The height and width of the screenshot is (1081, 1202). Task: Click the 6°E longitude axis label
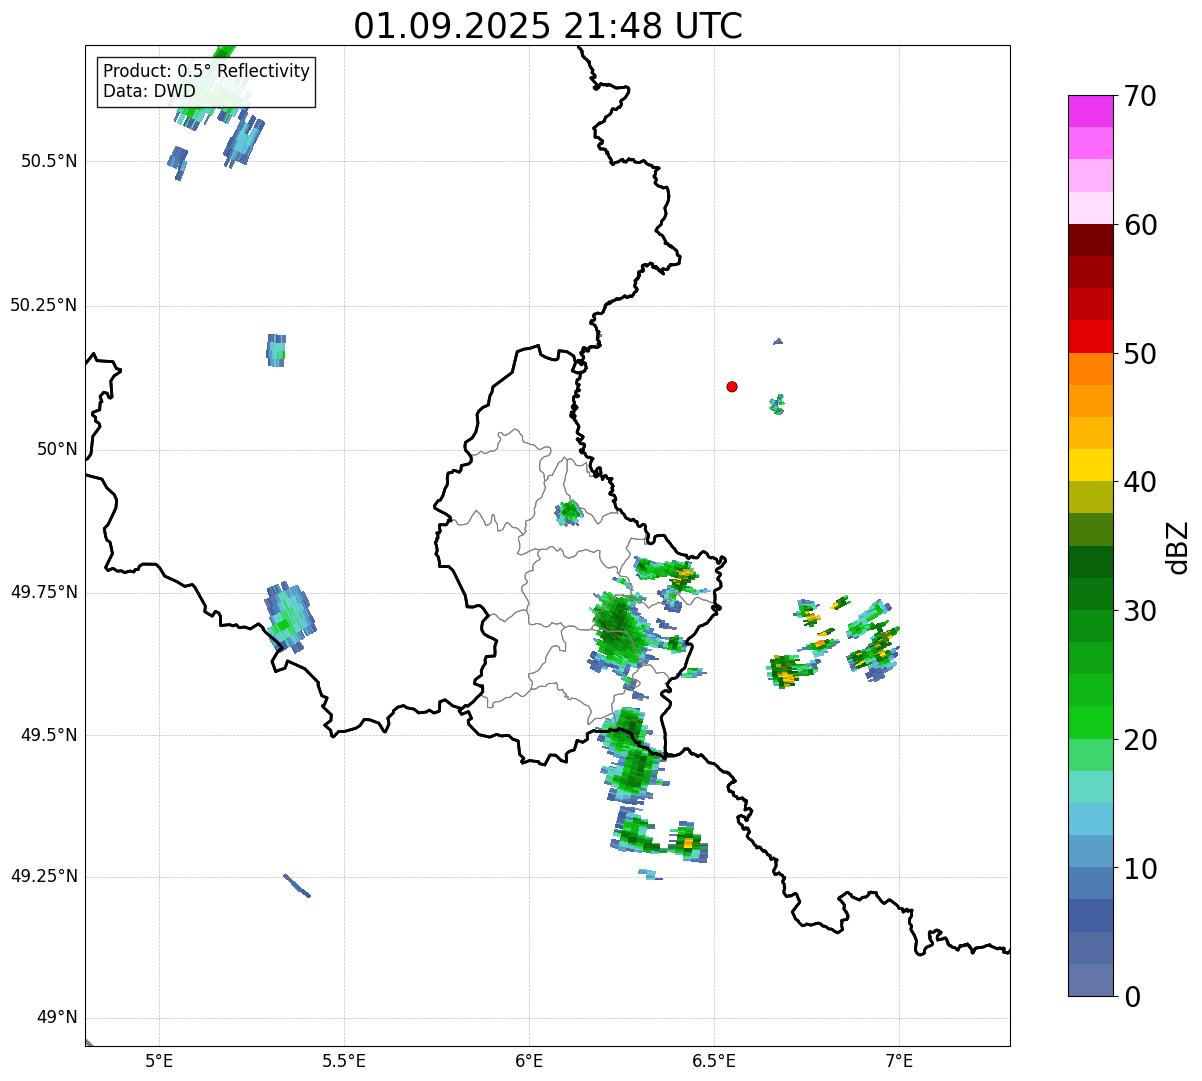click(529, 1060)
